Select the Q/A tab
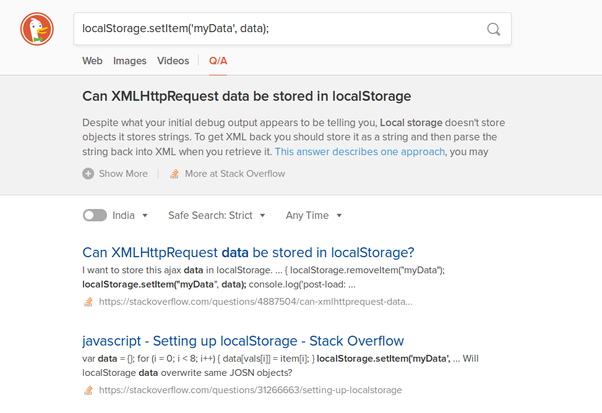 (x=218, y=61)
